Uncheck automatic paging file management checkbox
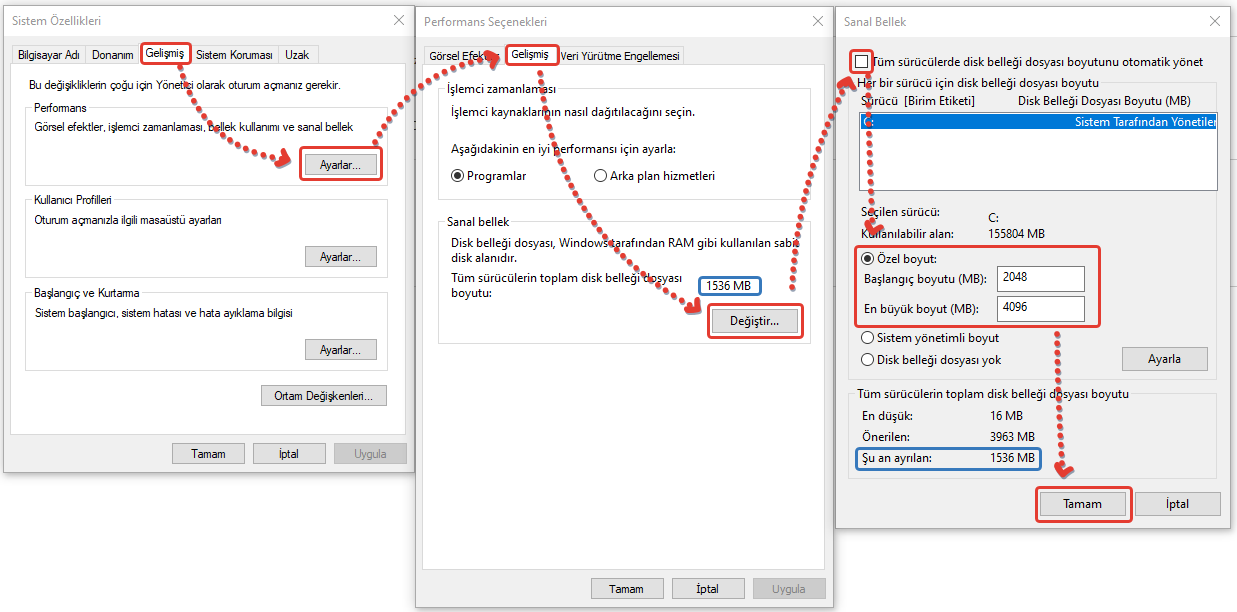The width and height of the screenshot is (1237, 612). pos(861,62)
